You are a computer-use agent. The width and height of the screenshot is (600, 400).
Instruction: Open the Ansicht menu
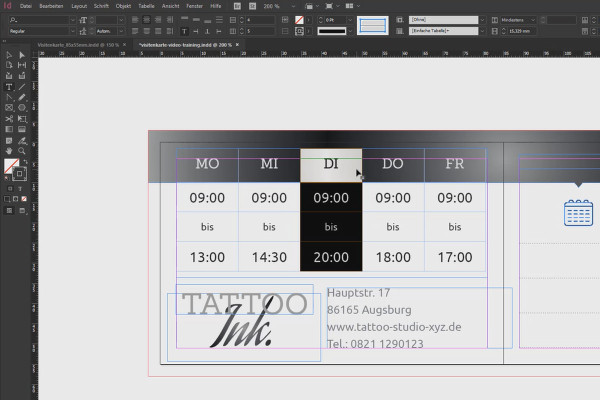pyautogui.click(x=170, y=6)
